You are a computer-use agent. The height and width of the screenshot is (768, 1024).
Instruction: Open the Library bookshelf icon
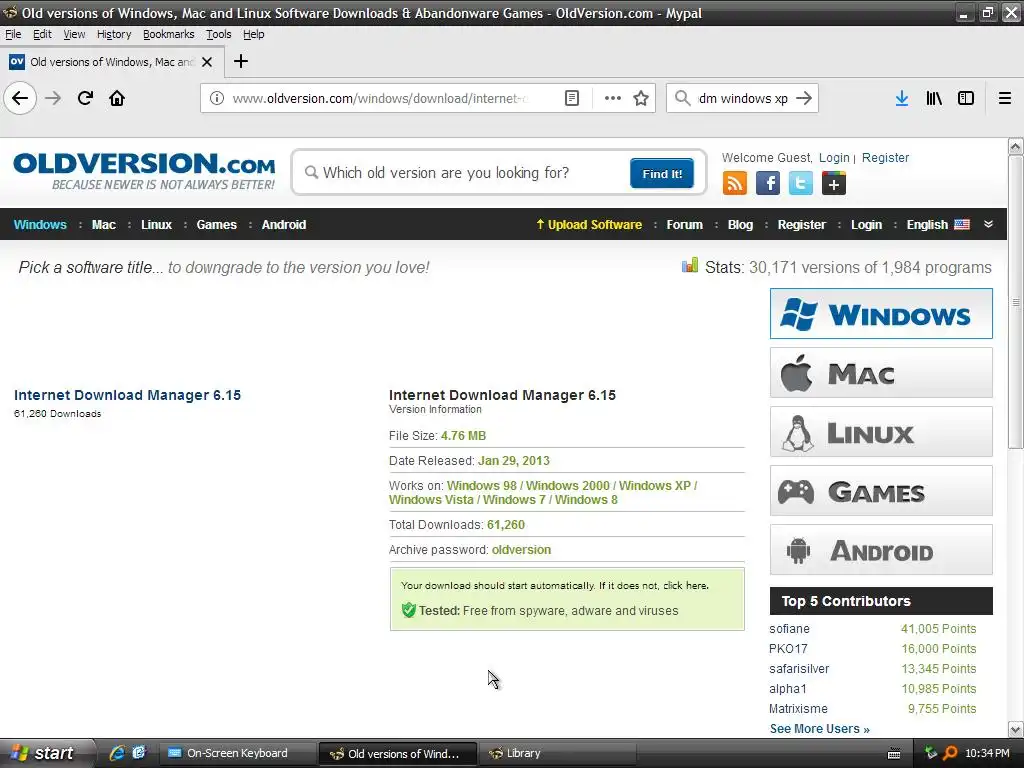coord(934,99)
